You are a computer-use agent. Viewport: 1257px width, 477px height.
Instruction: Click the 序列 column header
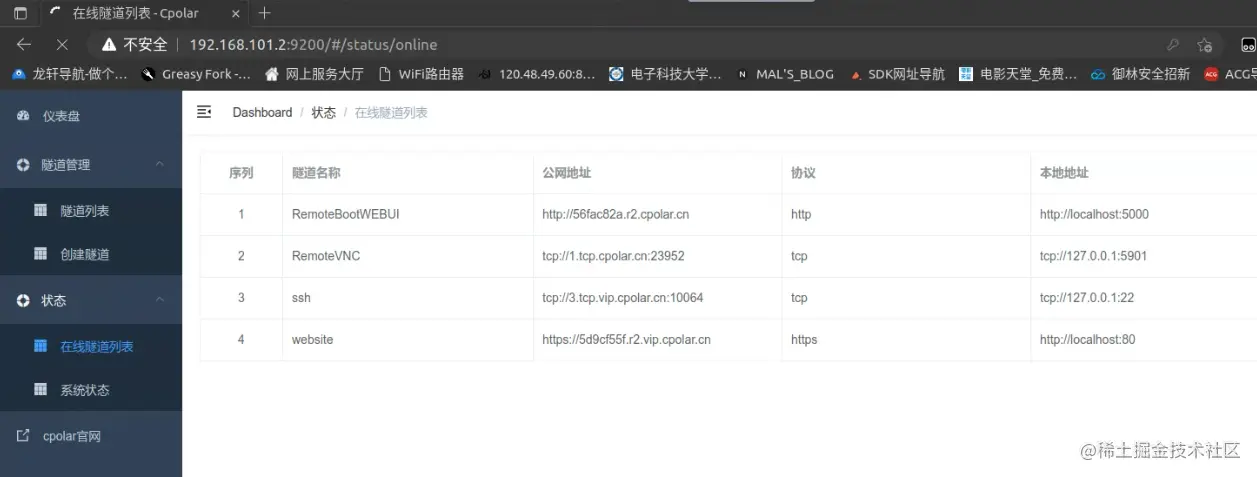point(241,173)
